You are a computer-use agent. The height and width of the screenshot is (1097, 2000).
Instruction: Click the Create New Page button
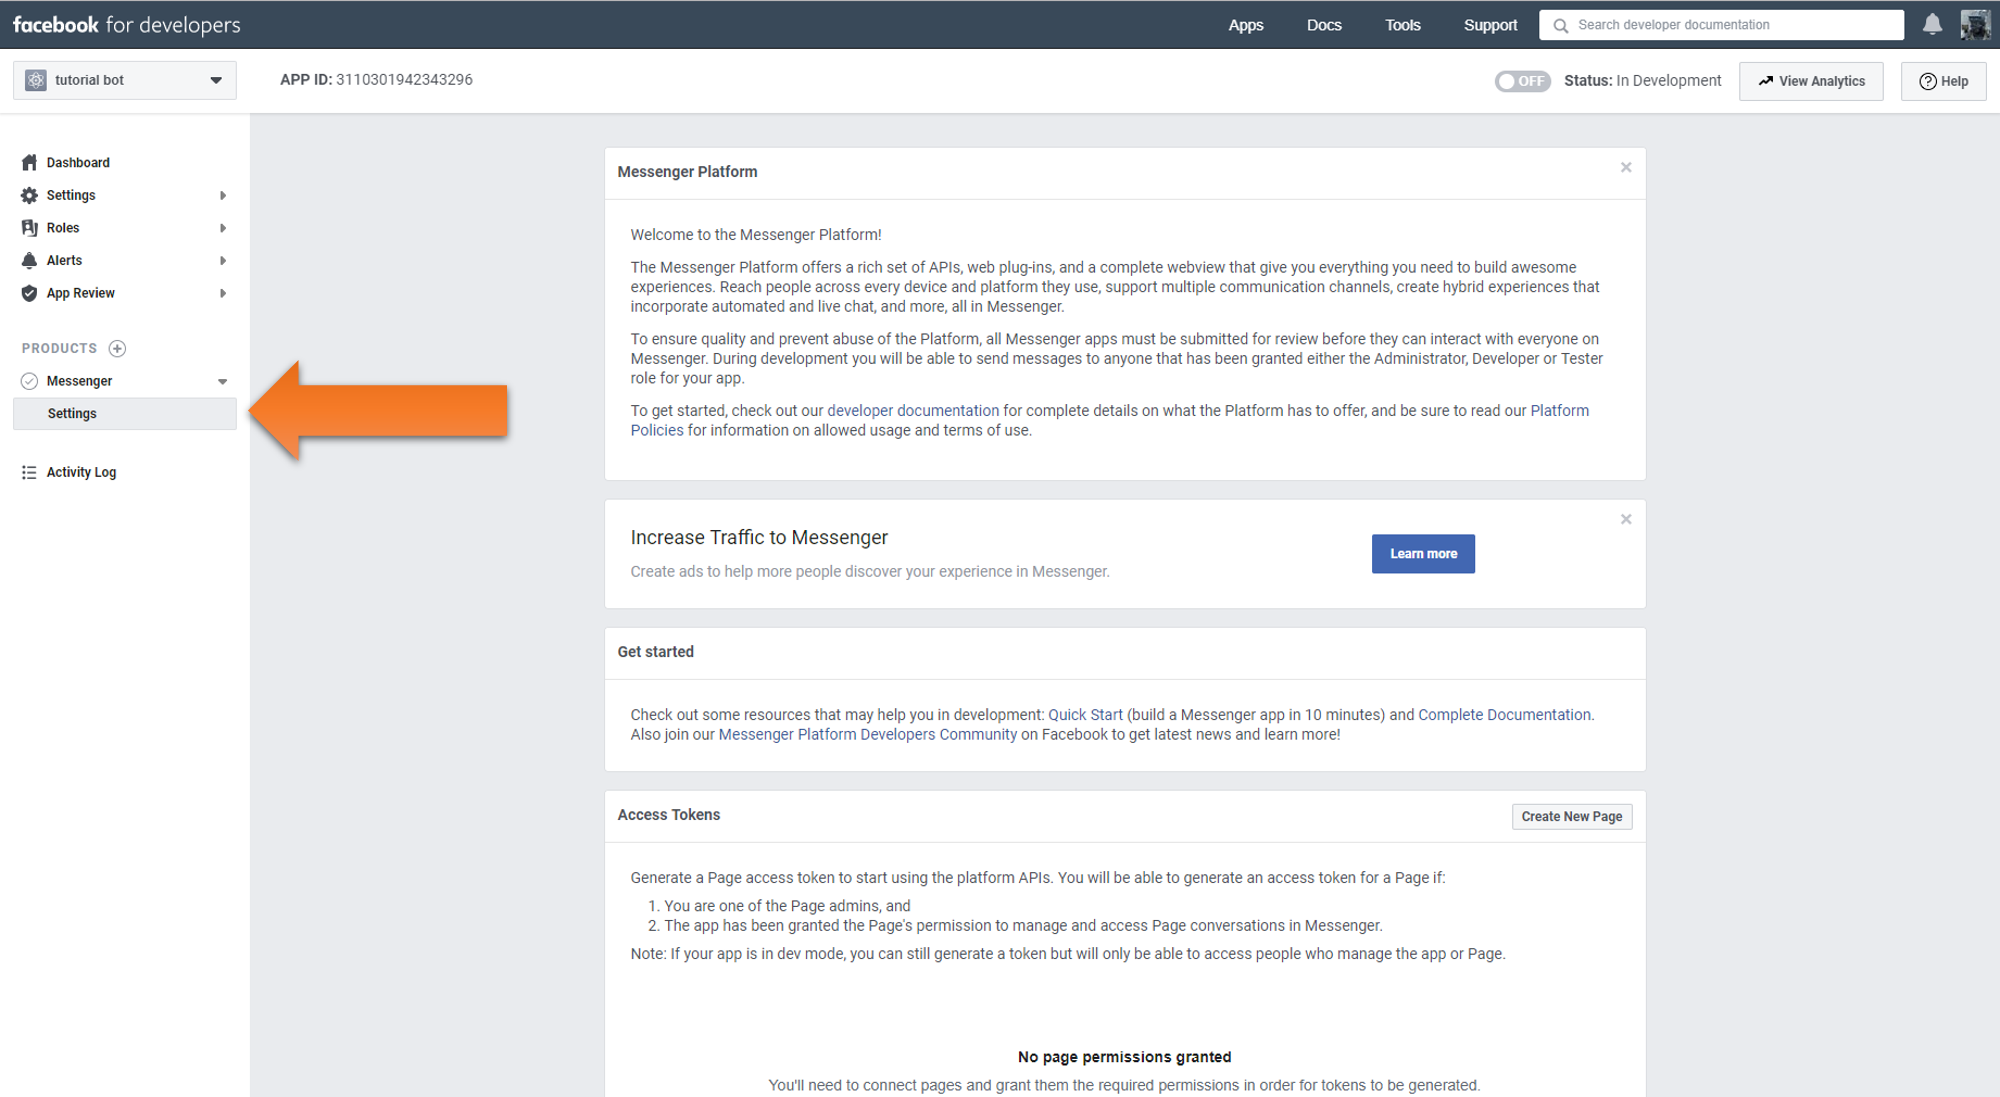coord(1571,816)
